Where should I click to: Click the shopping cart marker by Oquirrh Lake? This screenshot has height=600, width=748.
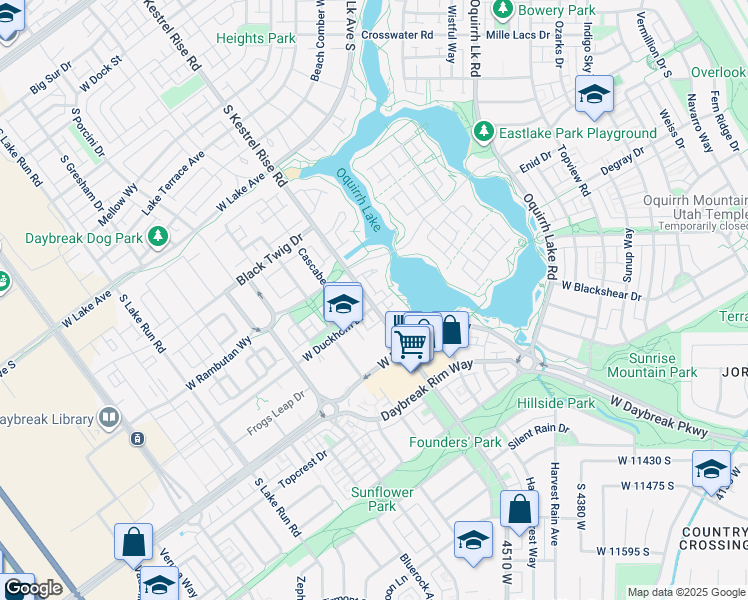(x=411, y=345)
